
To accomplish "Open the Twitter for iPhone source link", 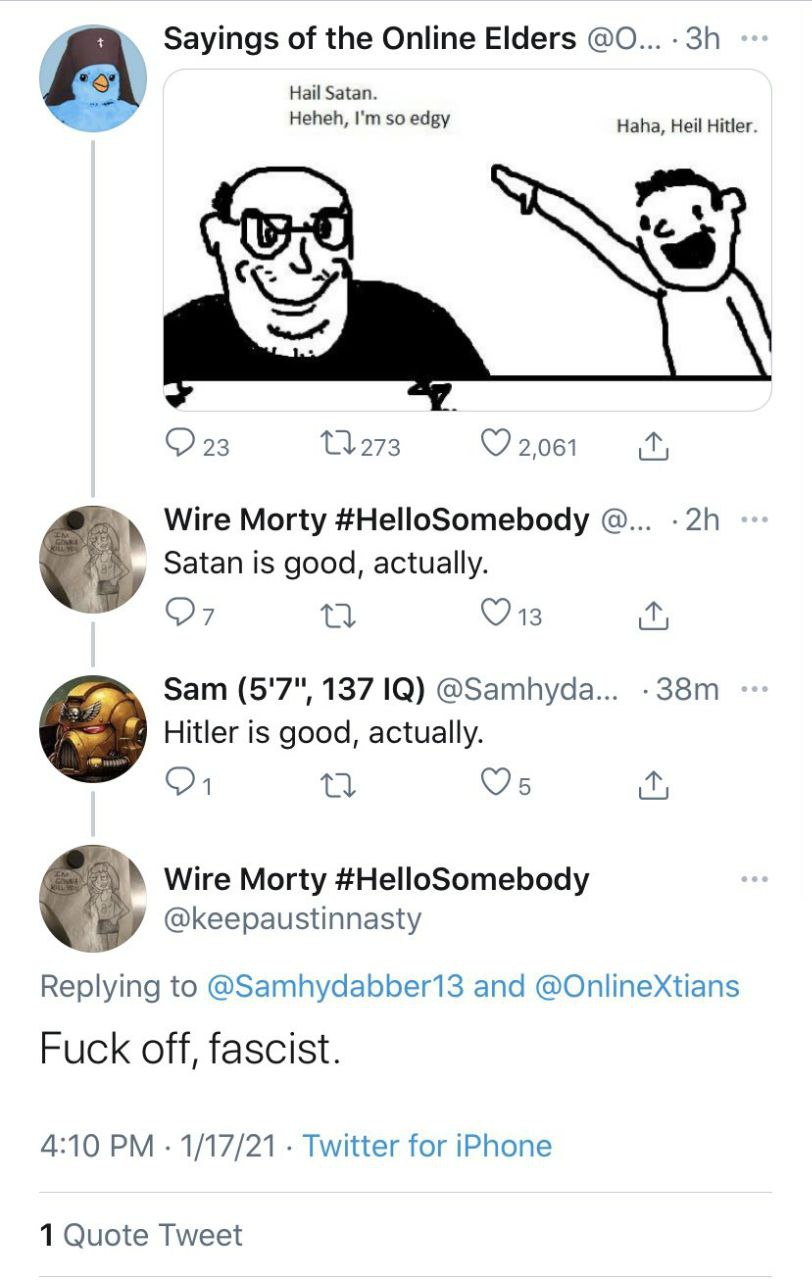I will coord(426,1145).
